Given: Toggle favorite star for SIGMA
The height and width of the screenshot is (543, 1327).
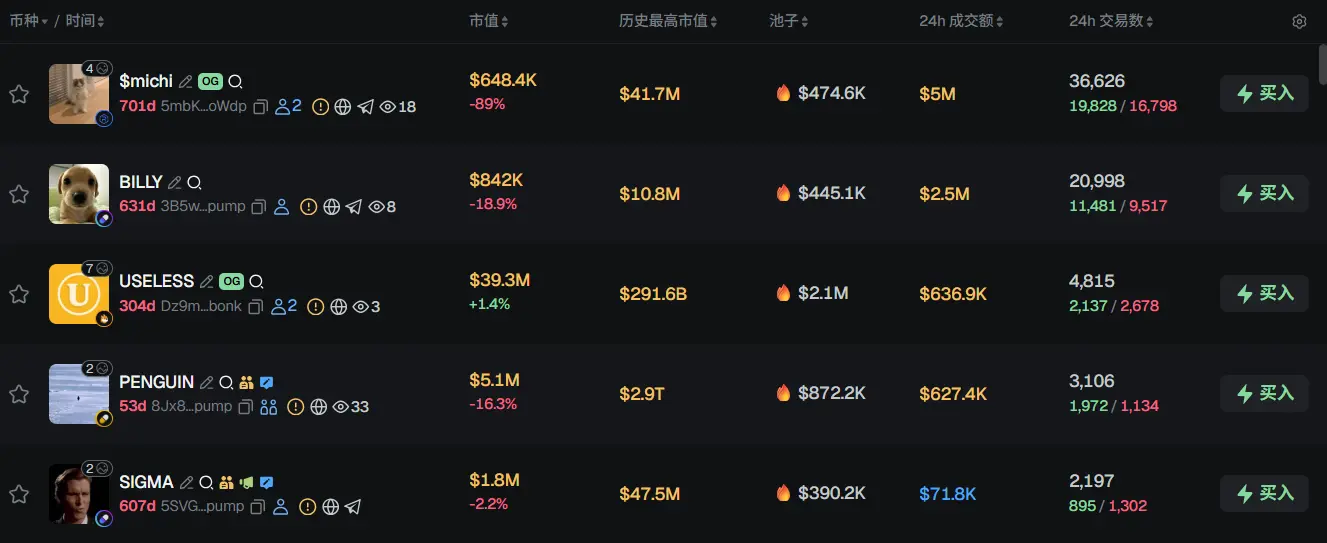Looking at the screenshot, I should point(19,494).
